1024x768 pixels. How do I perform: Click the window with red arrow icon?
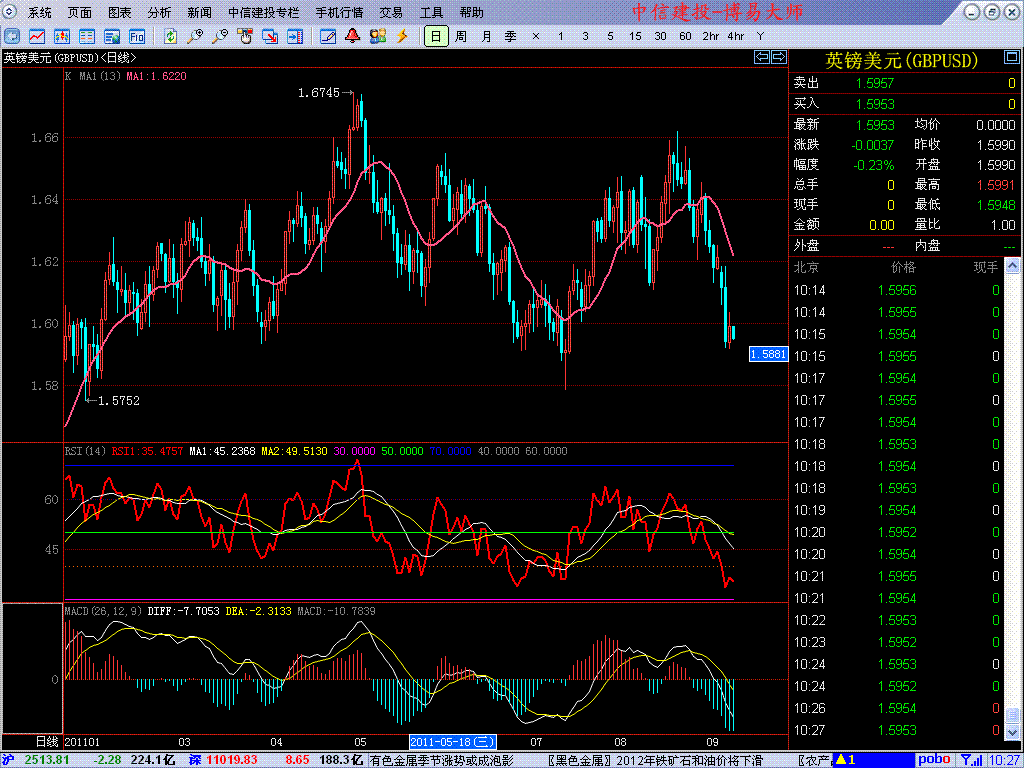(270, 37)
